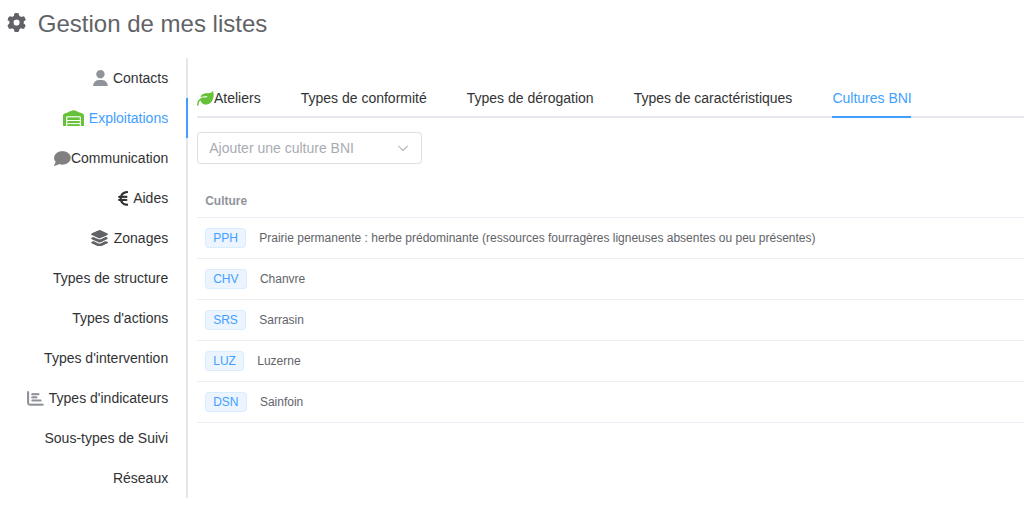Click the Zonages layers icon
This screenshot has height=532, width=1024.
click(99, 238)
